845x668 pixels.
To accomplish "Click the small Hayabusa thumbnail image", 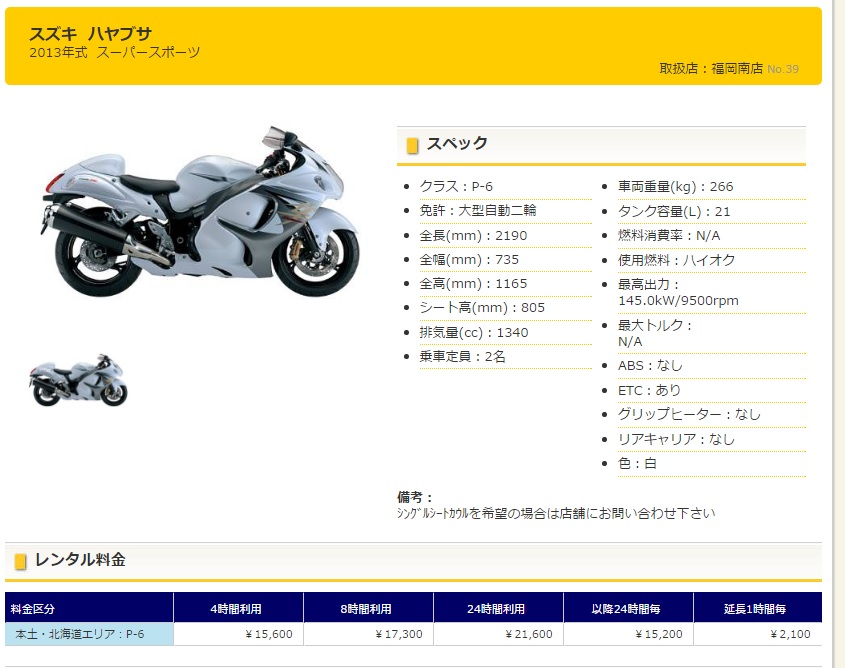I will coord(79,380).
